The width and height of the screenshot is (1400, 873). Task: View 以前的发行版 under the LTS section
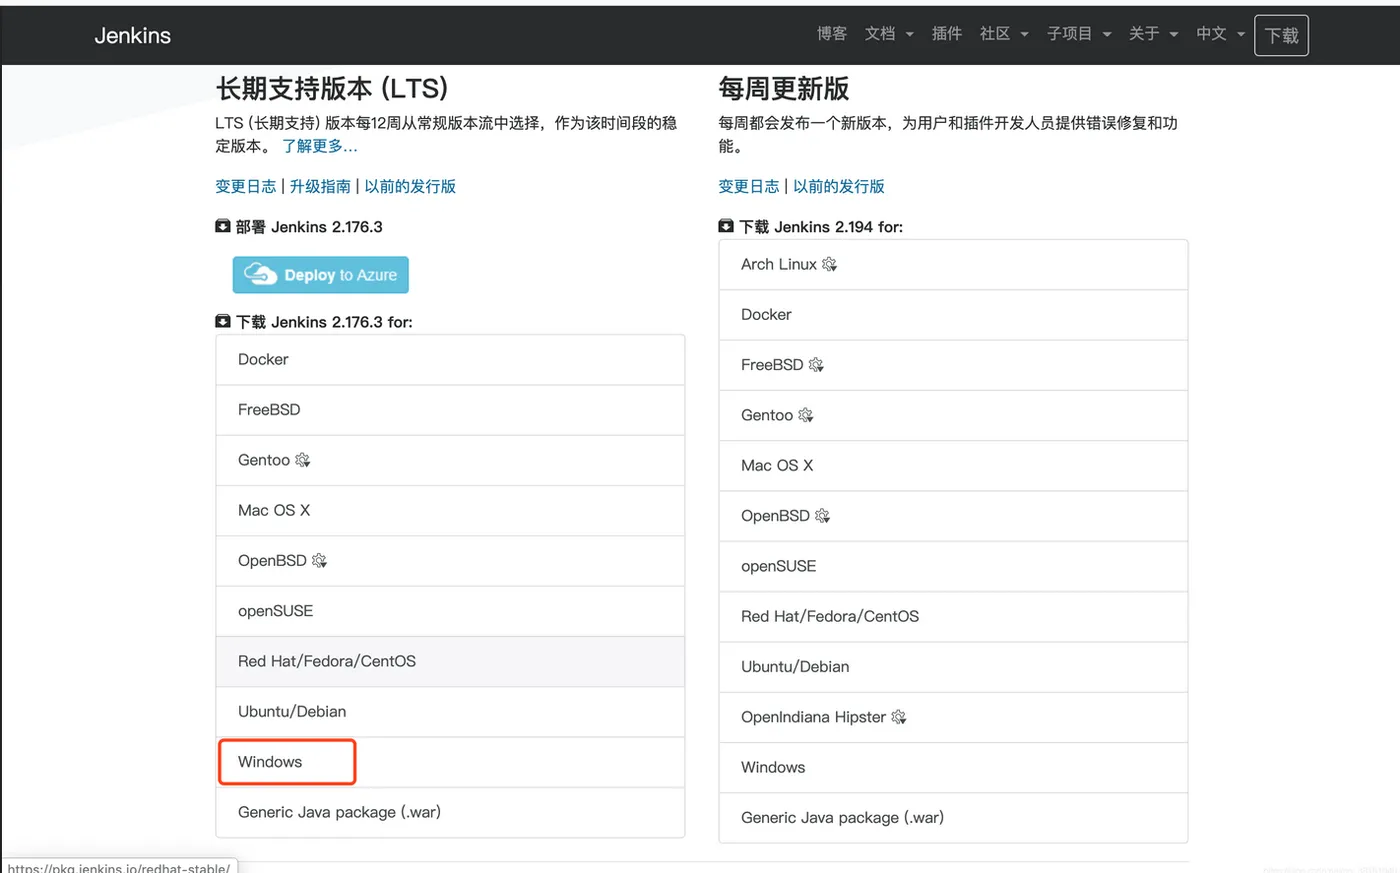point(410,186)
